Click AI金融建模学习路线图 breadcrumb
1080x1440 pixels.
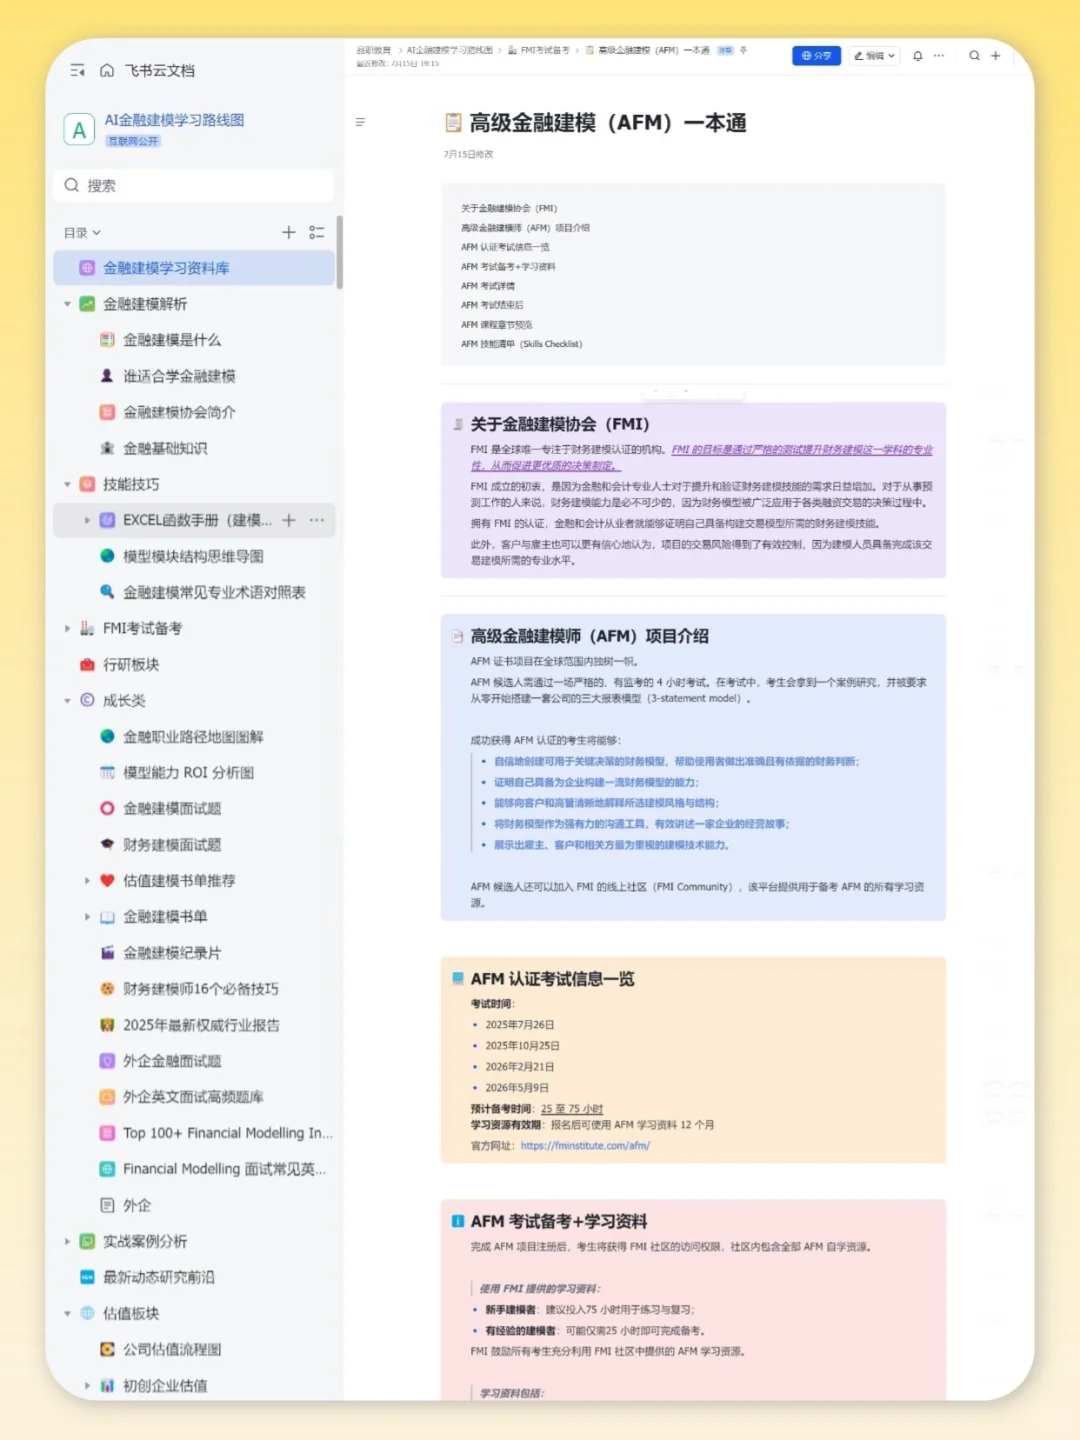pyautogui.click(x=450, y=50)
